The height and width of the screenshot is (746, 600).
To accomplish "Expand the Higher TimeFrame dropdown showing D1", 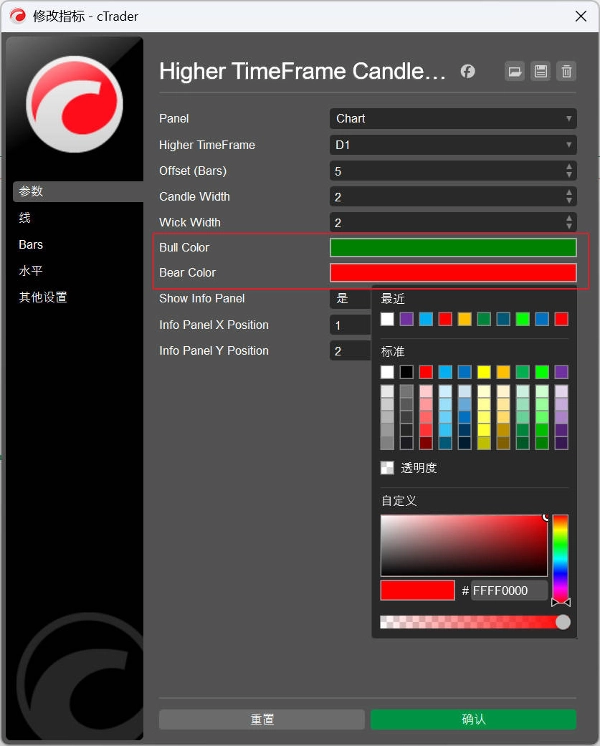I will [x=453, y=145].
